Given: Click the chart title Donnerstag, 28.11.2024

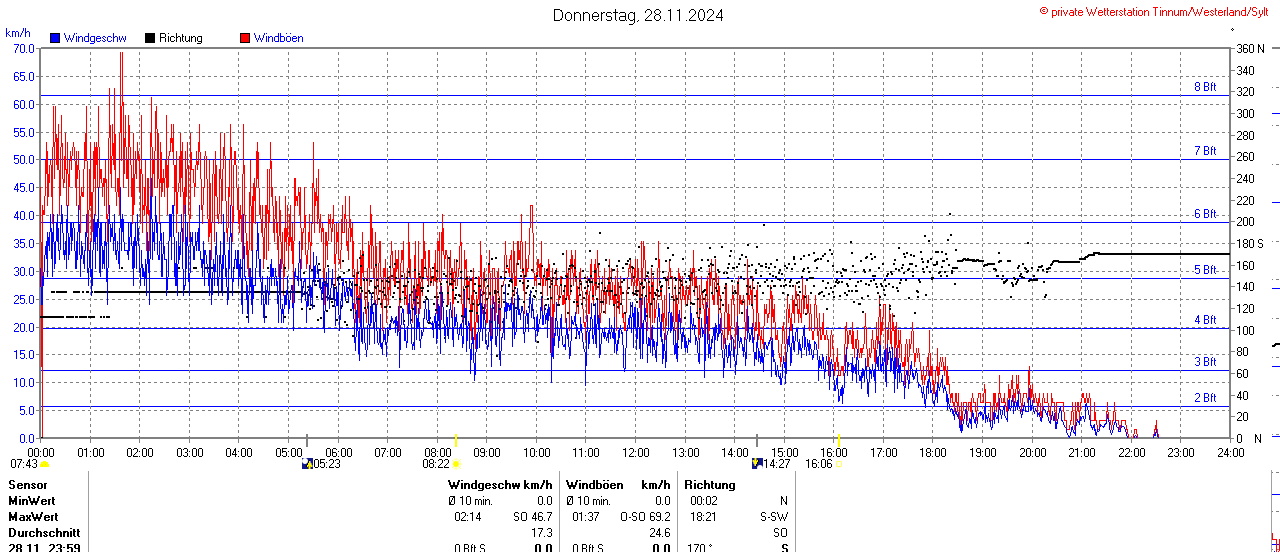Looking at the screenshot, I should (638, 15).
